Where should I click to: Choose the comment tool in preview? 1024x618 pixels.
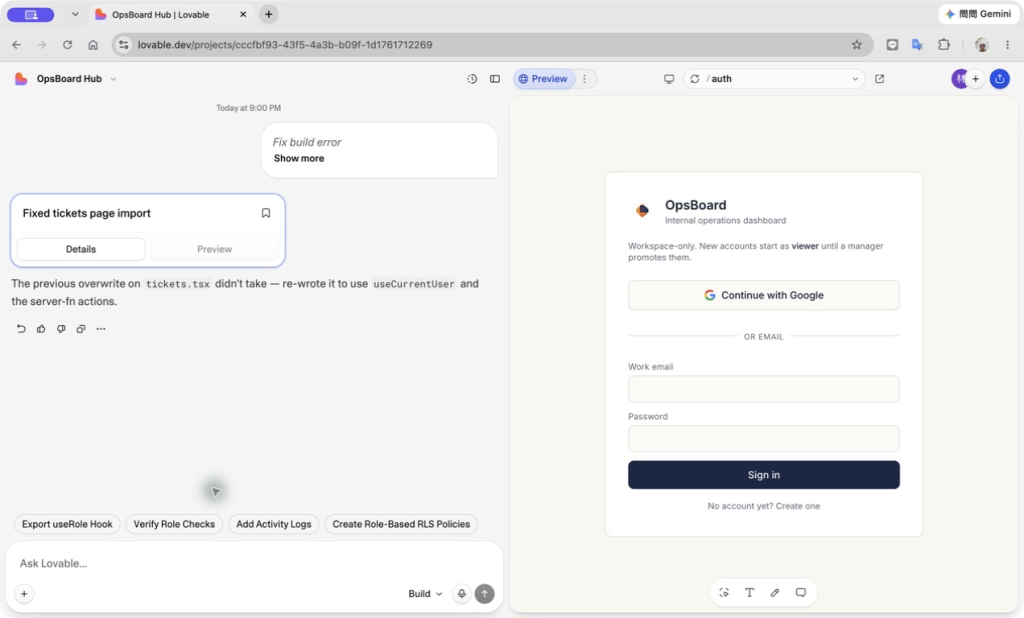[x=801, y=593]
